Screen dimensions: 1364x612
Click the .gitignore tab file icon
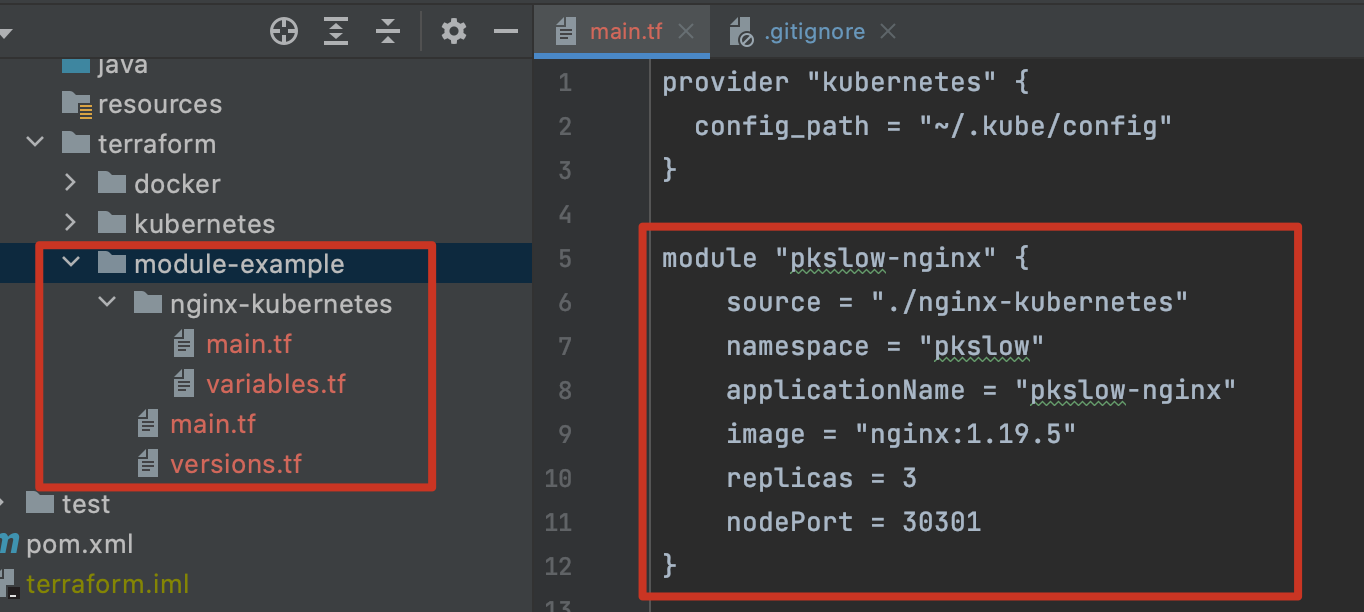[741, 31]
